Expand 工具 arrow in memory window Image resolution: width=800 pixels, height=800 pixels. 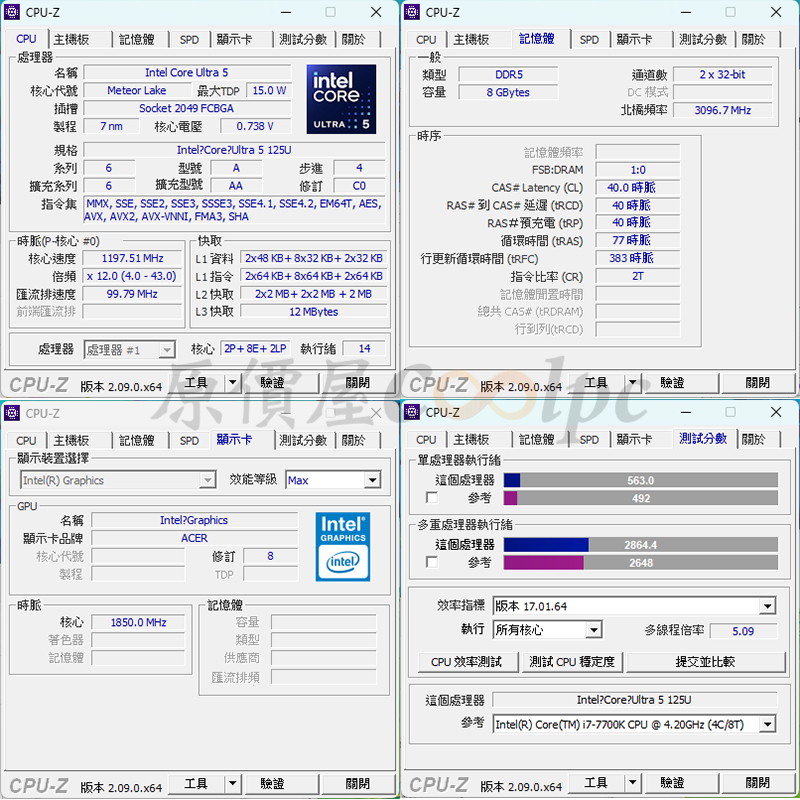[x=633, y=382]
